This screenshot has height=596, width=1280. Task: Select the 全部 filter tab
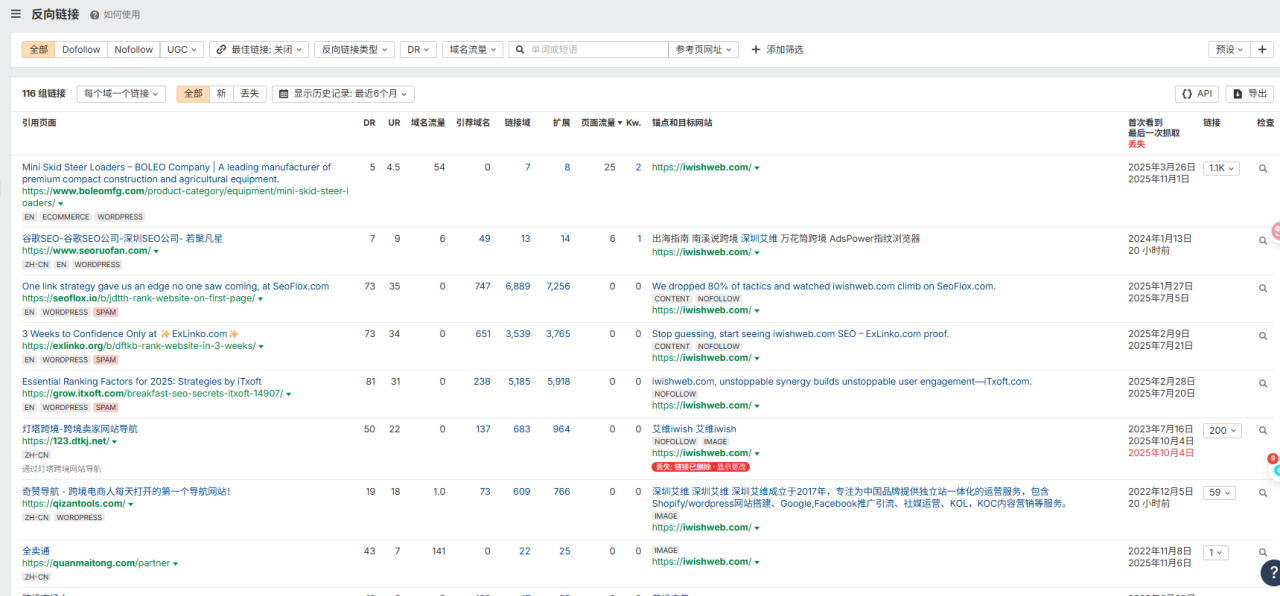pyautogui.click(x=192, y=93)
